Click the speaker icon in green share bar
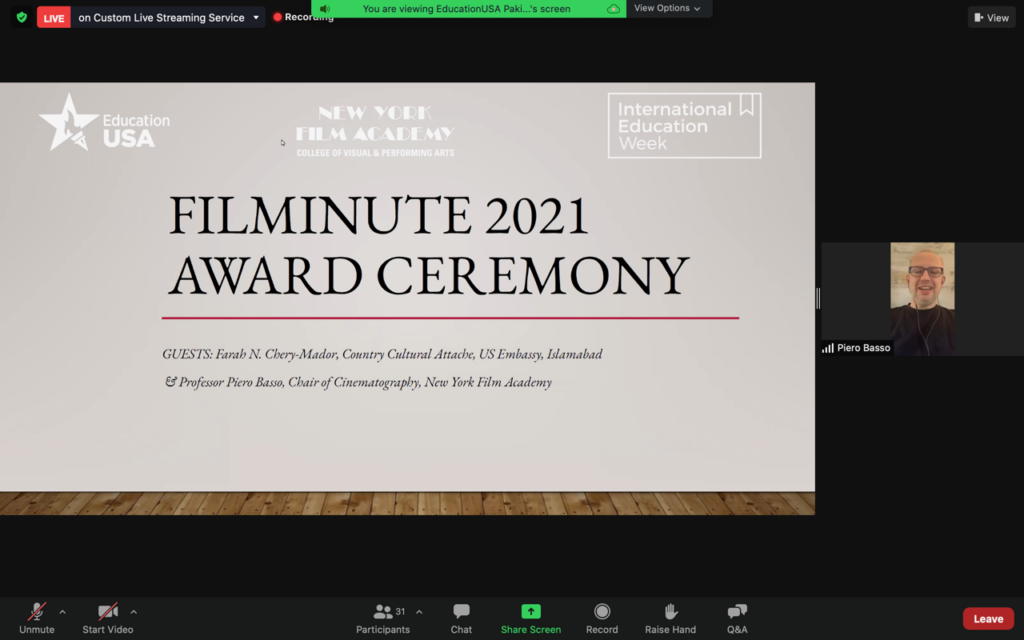This screenshot has width=1024, height=640. pyautogui.click(x=325, y=8)
